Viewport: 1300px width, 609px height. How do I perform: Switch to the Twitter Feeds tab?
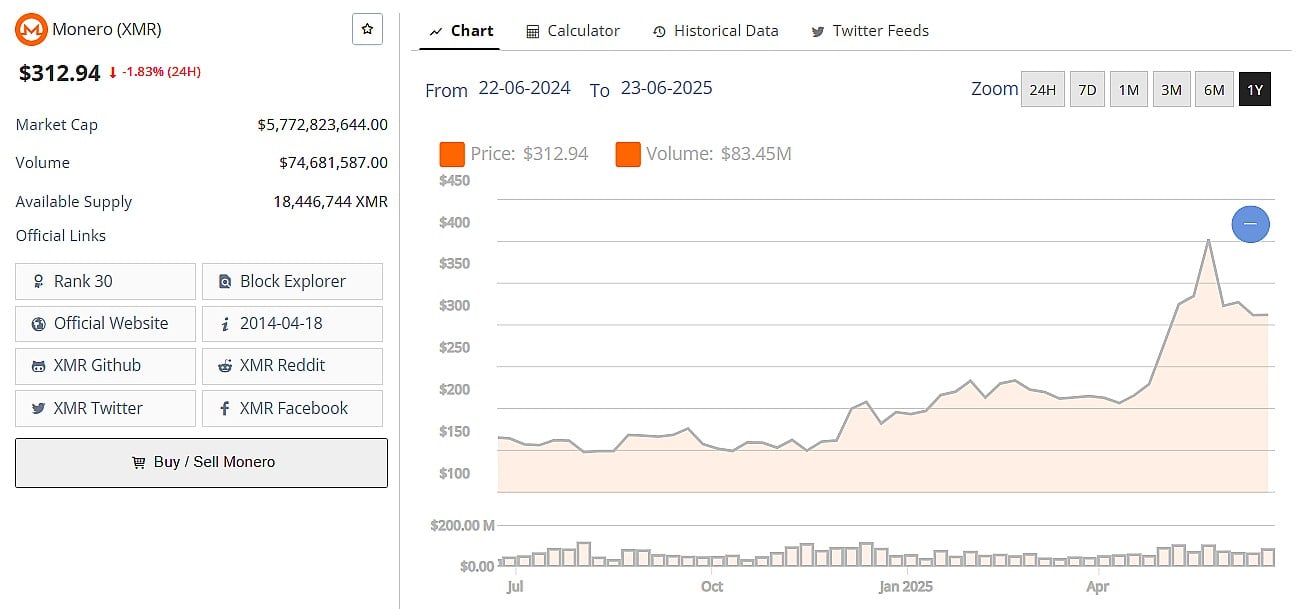pyautogui.click(x=870, y=31)
